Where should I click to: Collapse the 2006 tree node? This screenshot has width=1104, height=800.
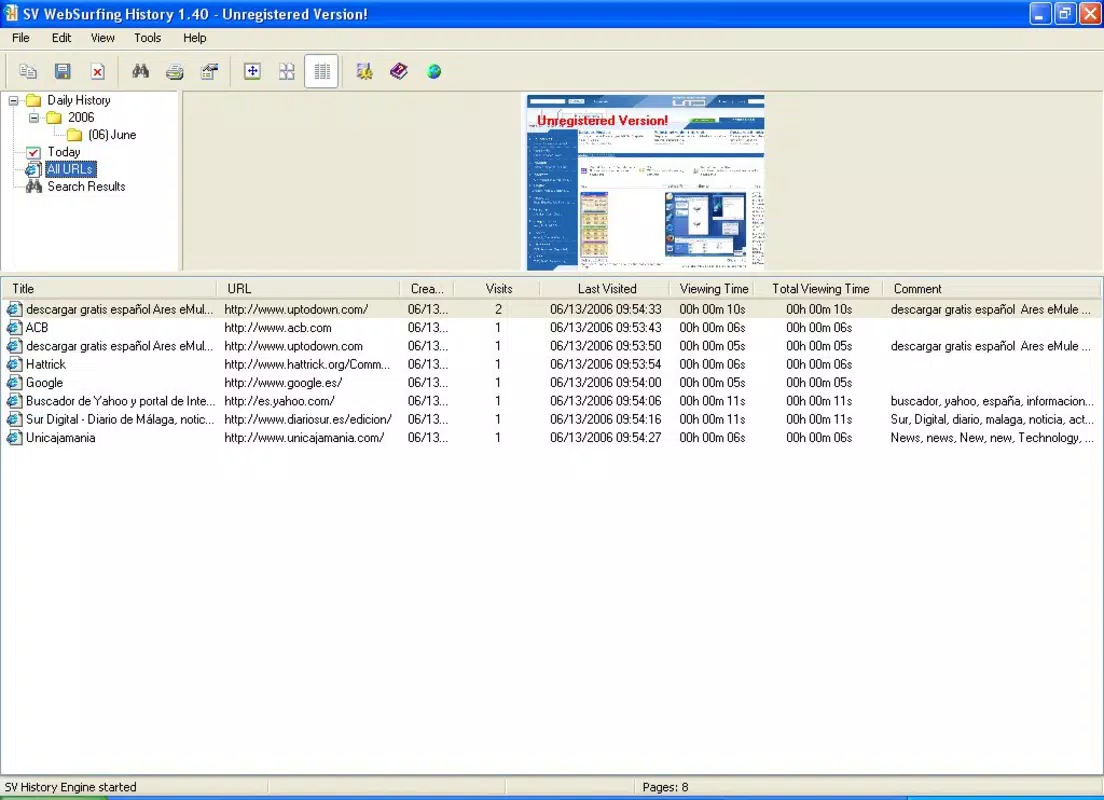tap(34, 118)
